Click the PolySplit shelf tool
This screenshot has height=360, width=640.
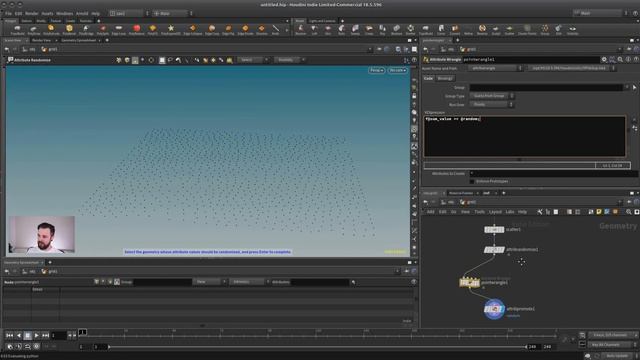(103, 29)
